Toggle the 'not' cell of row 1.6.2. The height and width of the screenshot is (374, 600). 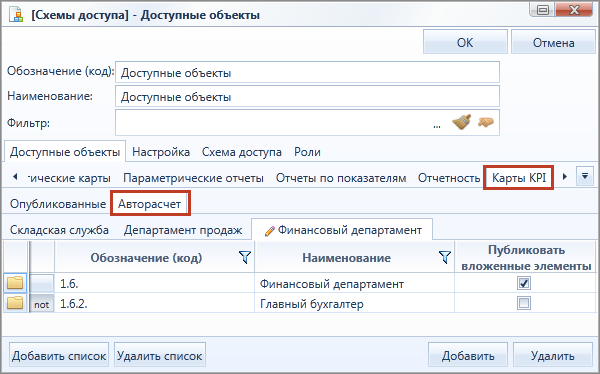[x=42, y=304]
